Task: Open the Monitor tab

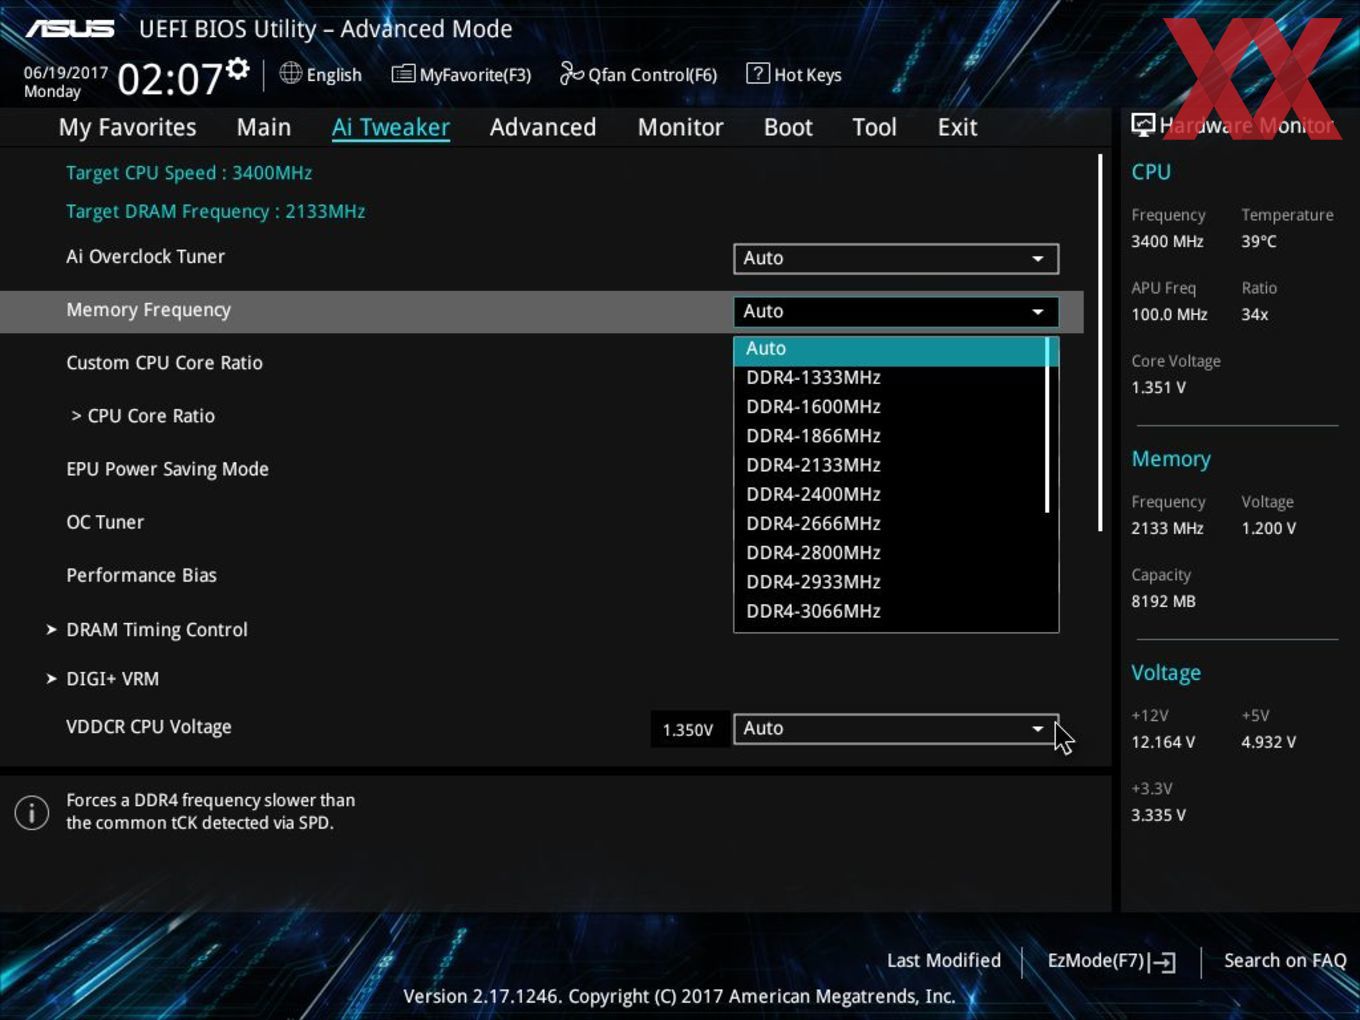Action: [680, 127]
